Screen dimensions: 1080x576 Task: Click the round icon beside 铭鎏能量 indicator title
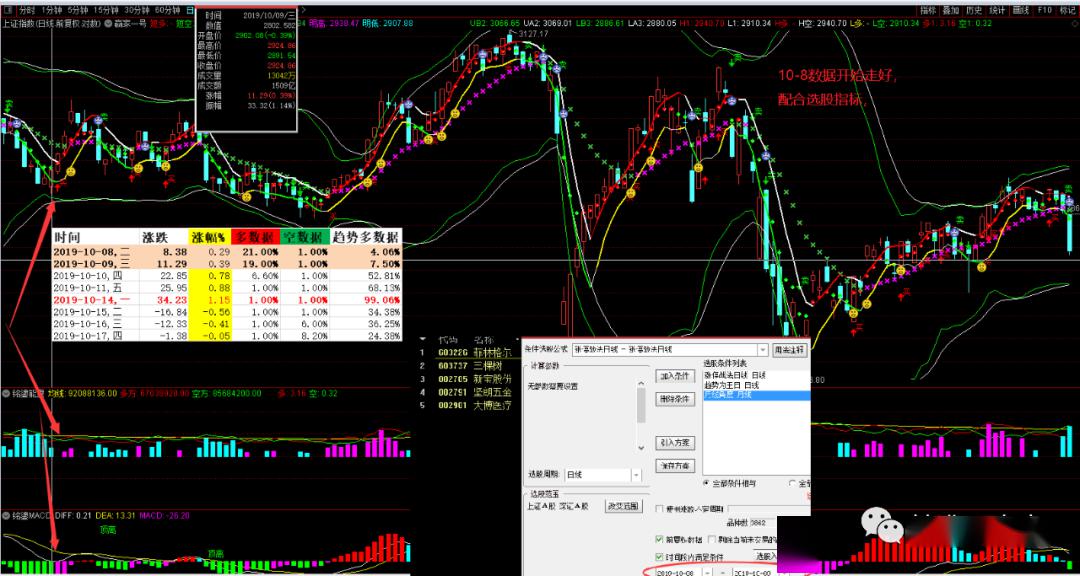[6, 394]
